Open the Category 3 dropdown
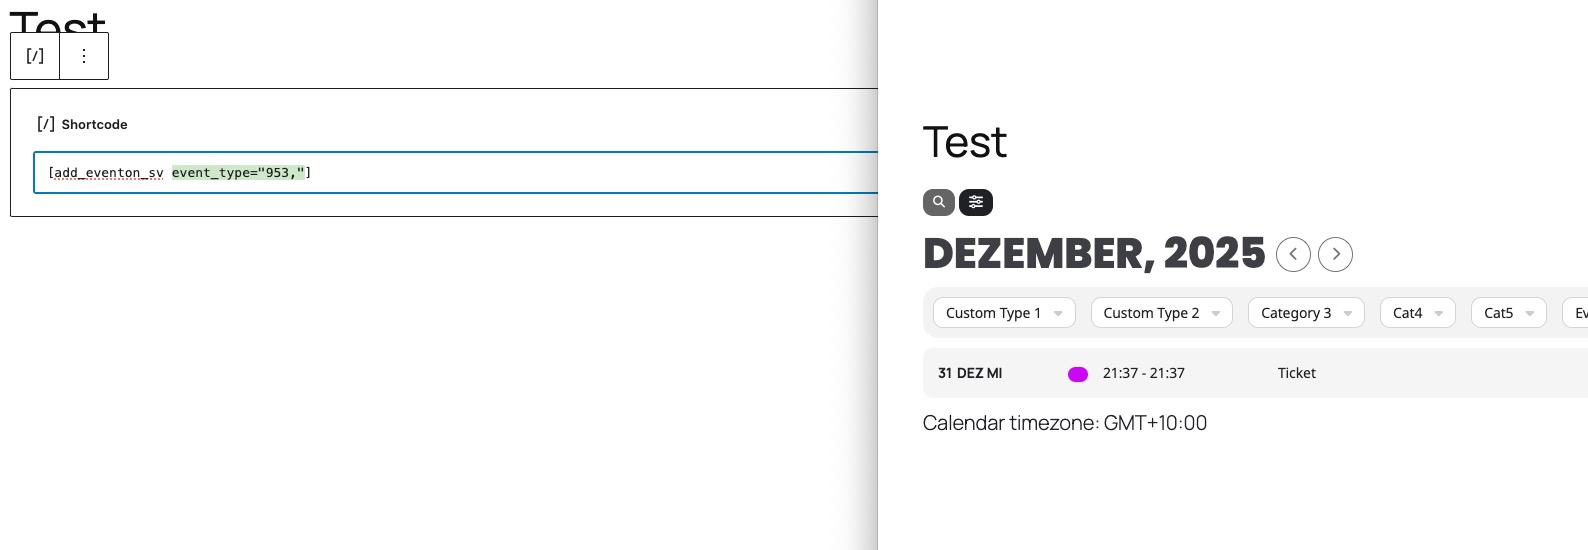 click(x=1306, y=313)
